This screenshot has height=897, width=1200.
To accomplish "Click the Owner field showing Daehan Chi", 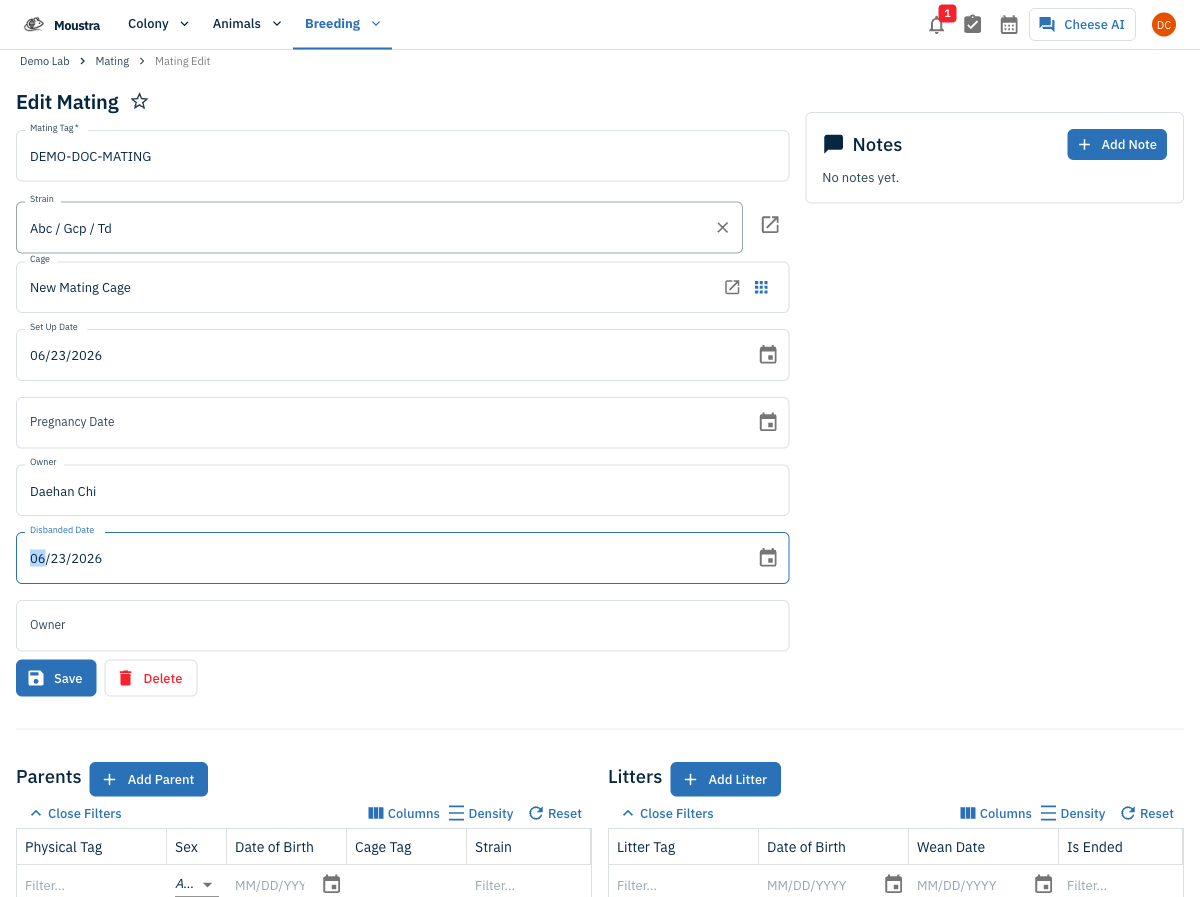I will 402,490.
